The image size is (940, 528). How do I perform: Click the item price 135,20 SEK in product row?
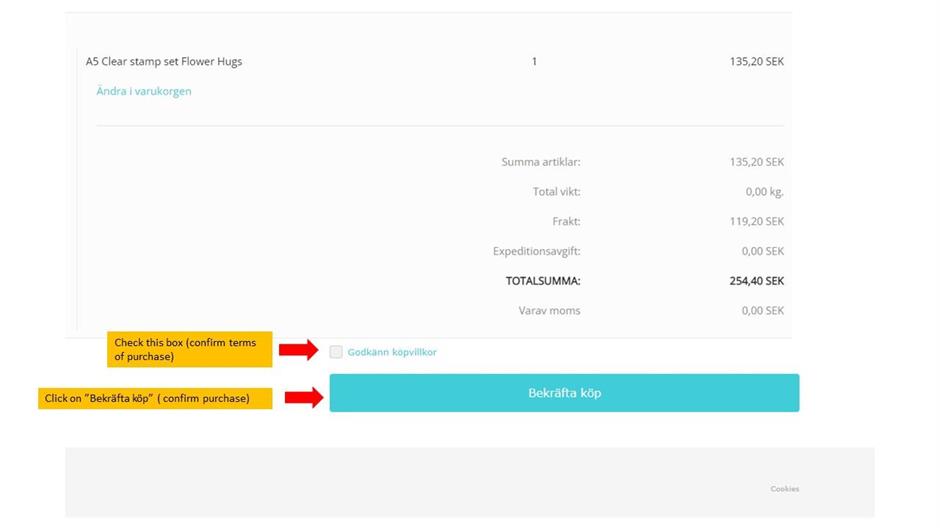(x=757, y=61)
